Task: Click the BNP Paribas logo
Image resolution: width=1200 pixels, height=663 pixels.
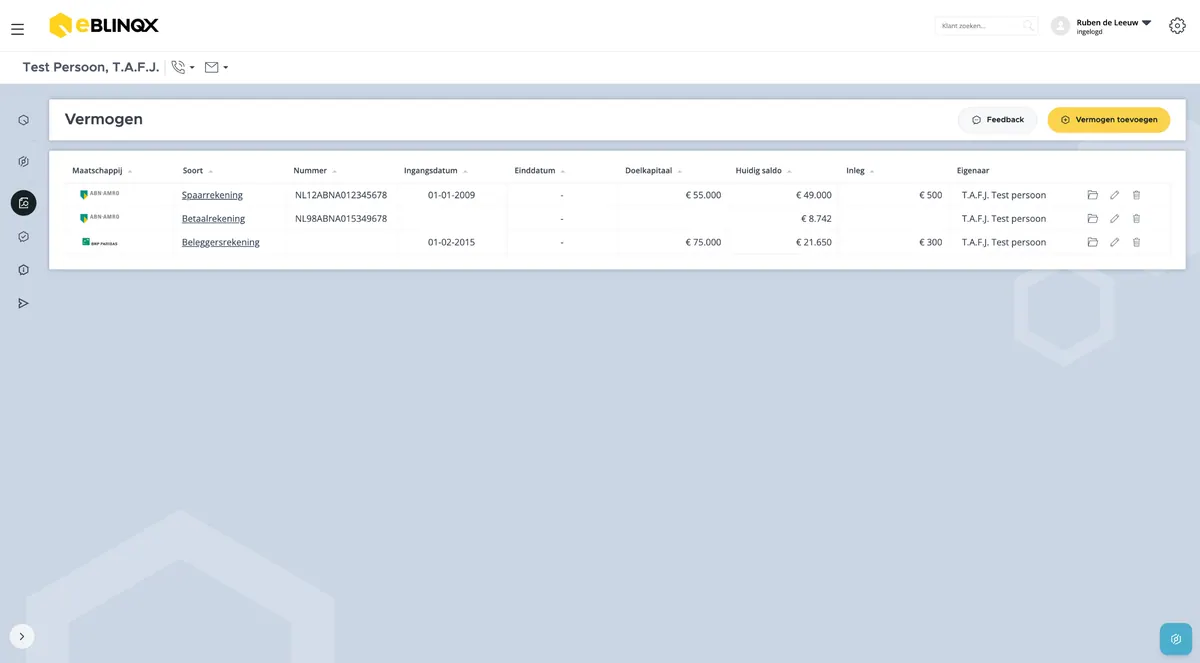Action: 99,242
